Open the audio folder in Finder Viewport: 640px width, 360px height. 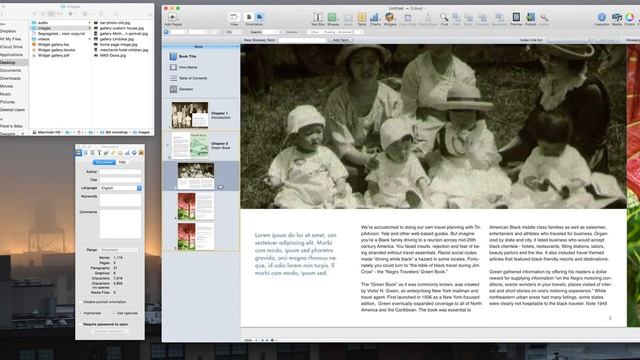[61, 23]
